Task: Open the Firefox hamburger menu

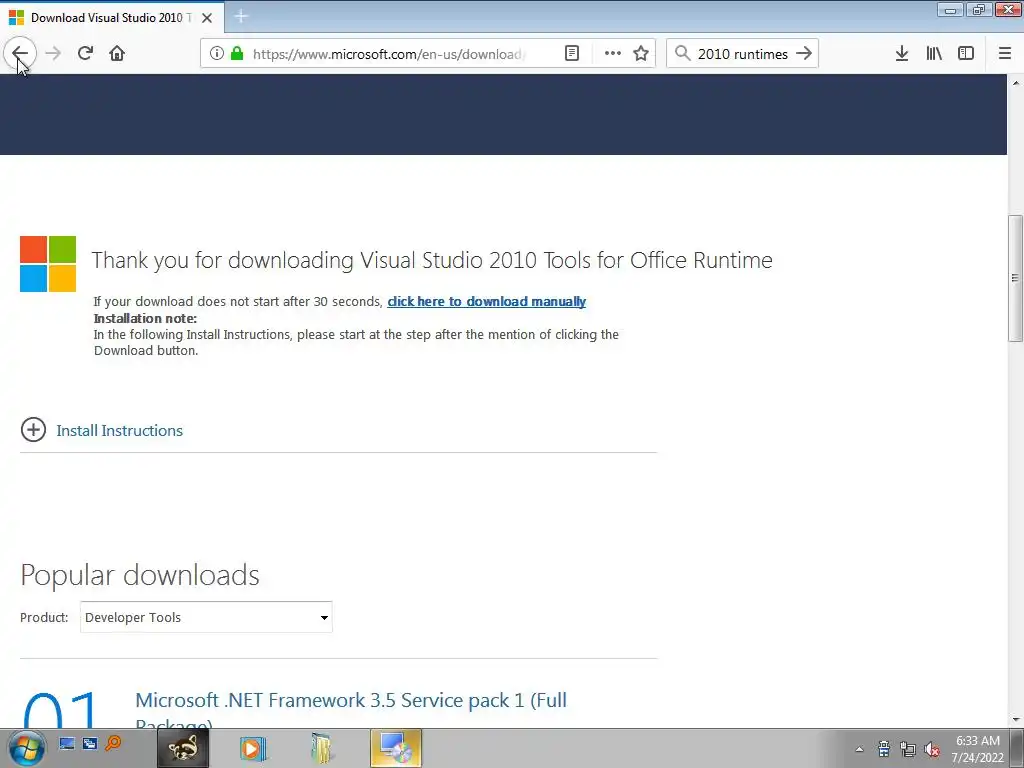Action: (1004, 54)
